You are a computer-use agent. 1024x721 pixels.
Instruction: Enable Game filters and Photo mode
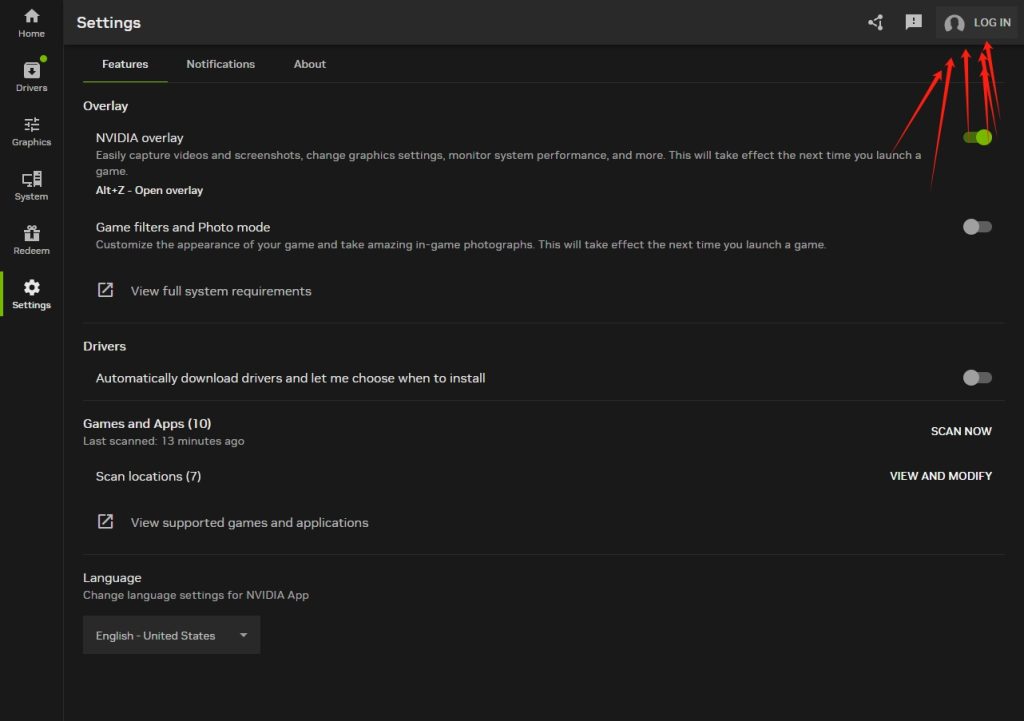(x=977, y=227)
